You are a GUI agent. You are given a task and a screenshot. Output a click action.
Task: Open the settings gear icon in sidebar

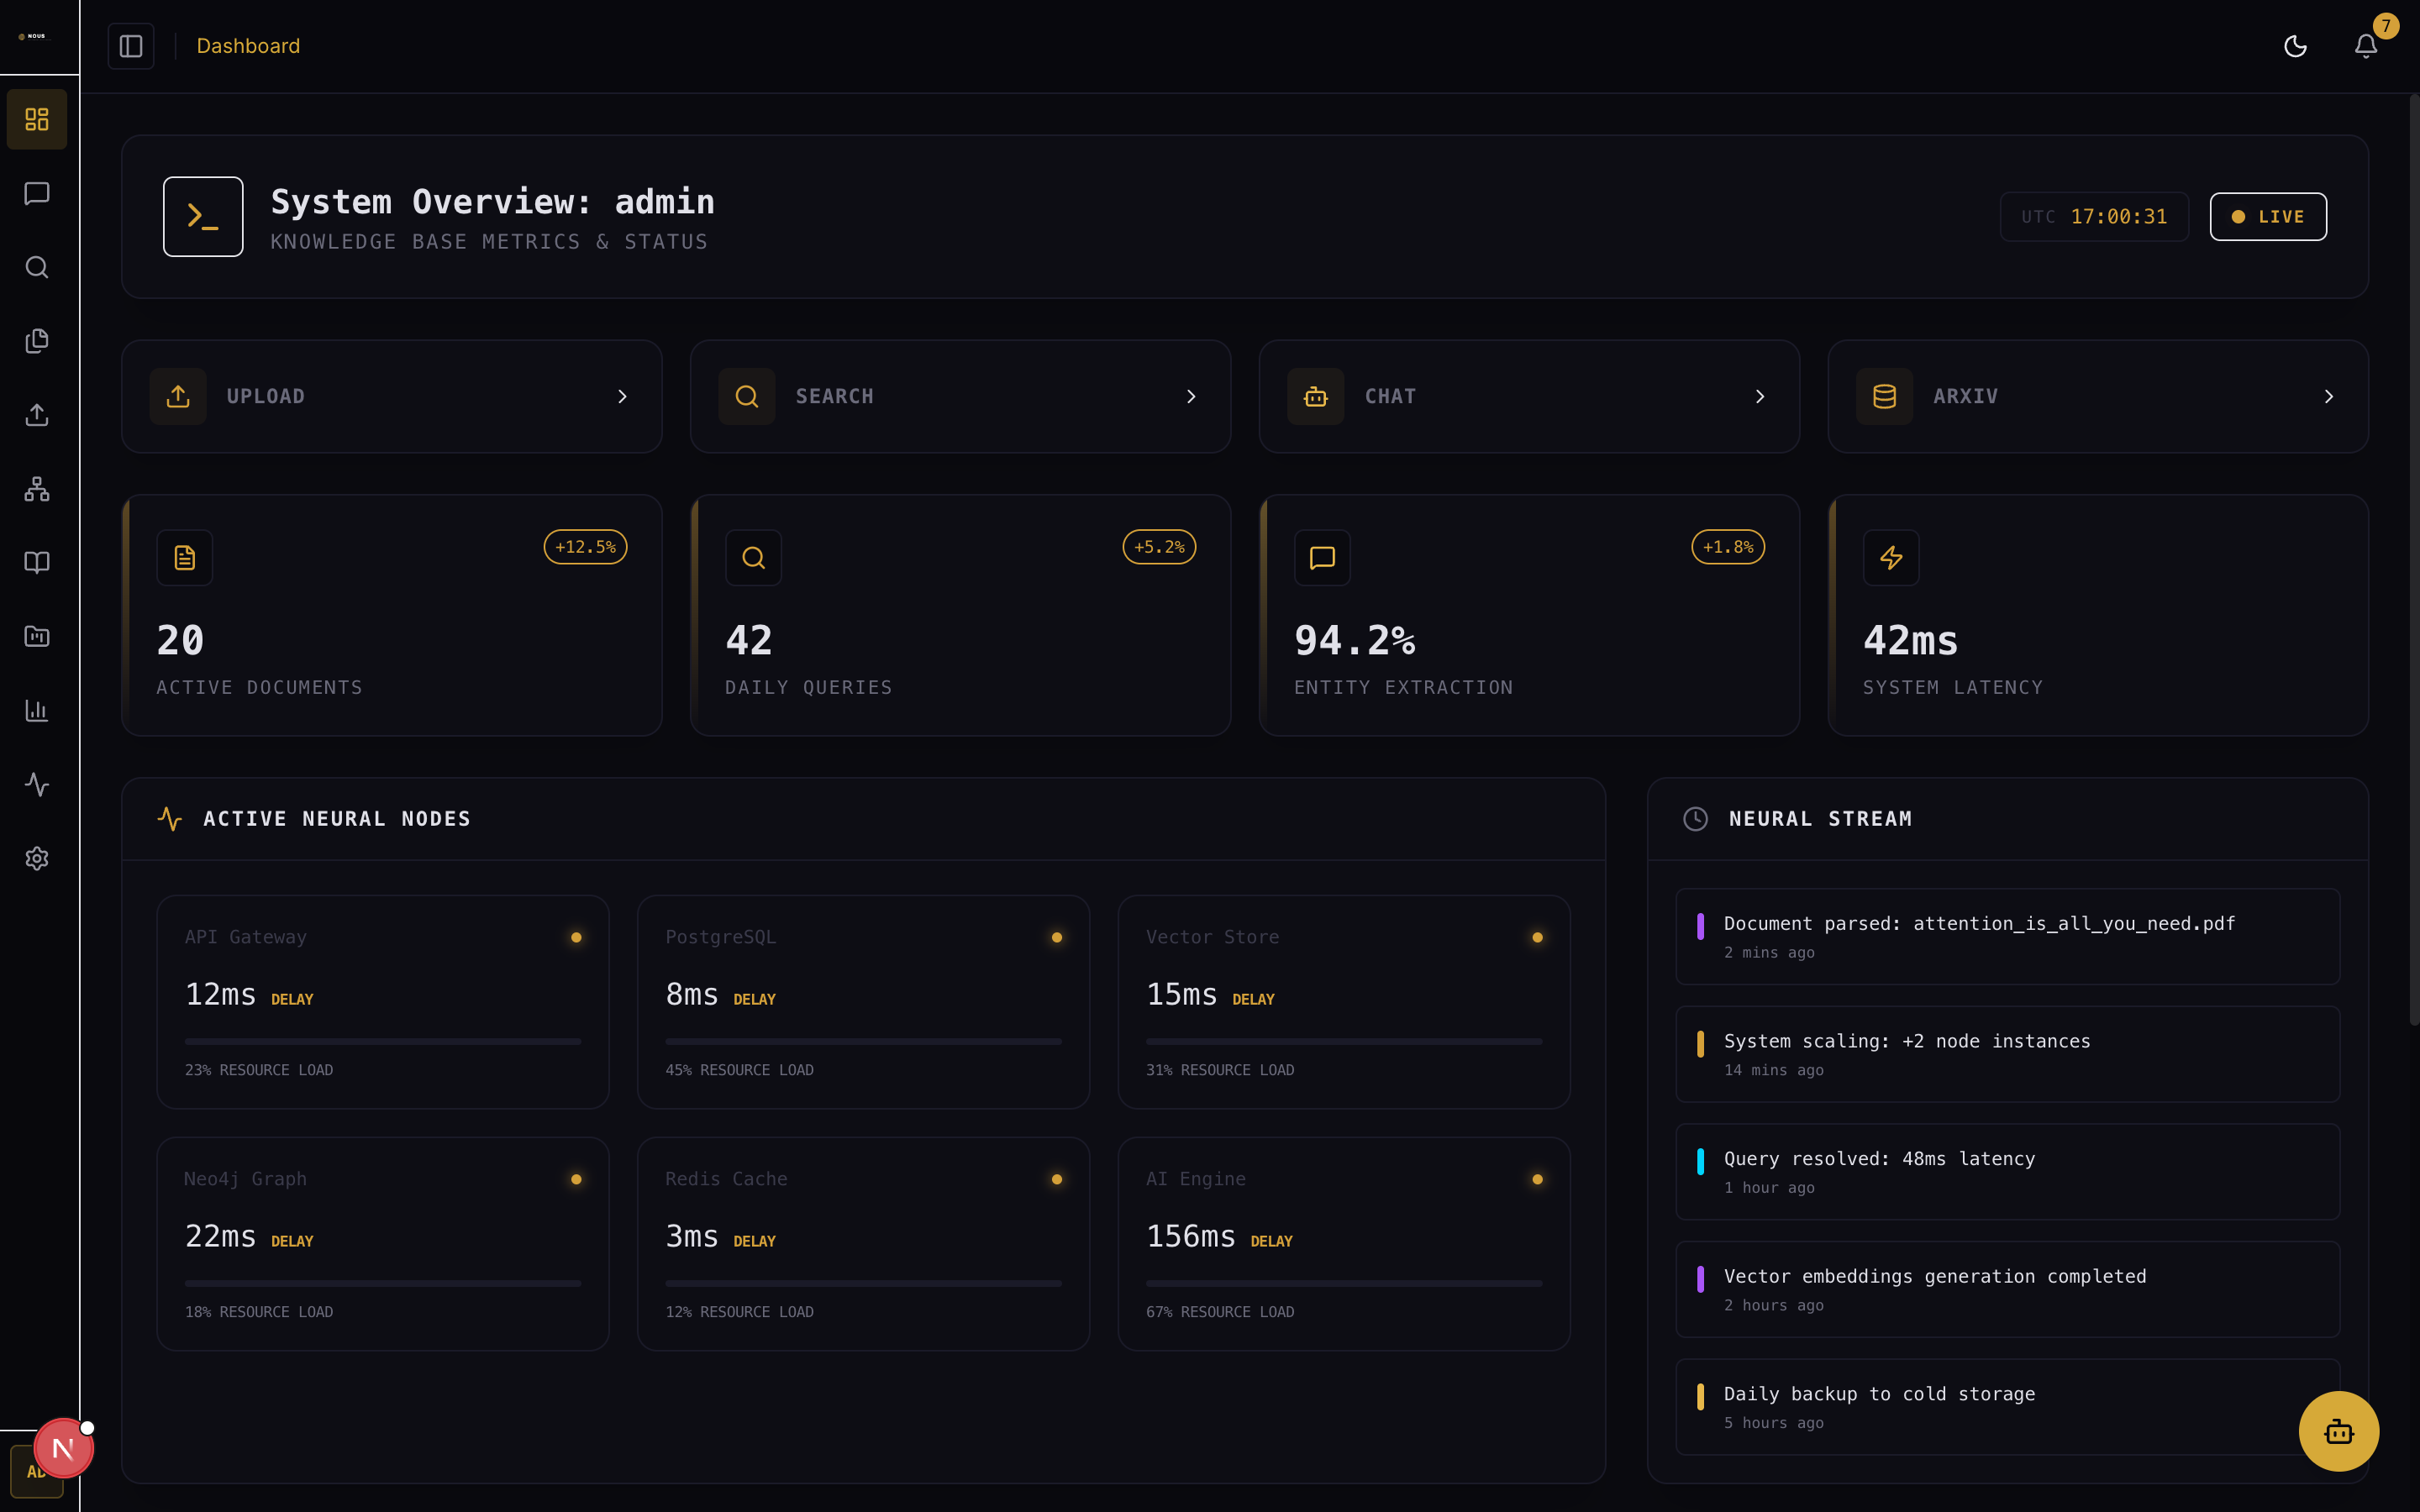[37, 858]
